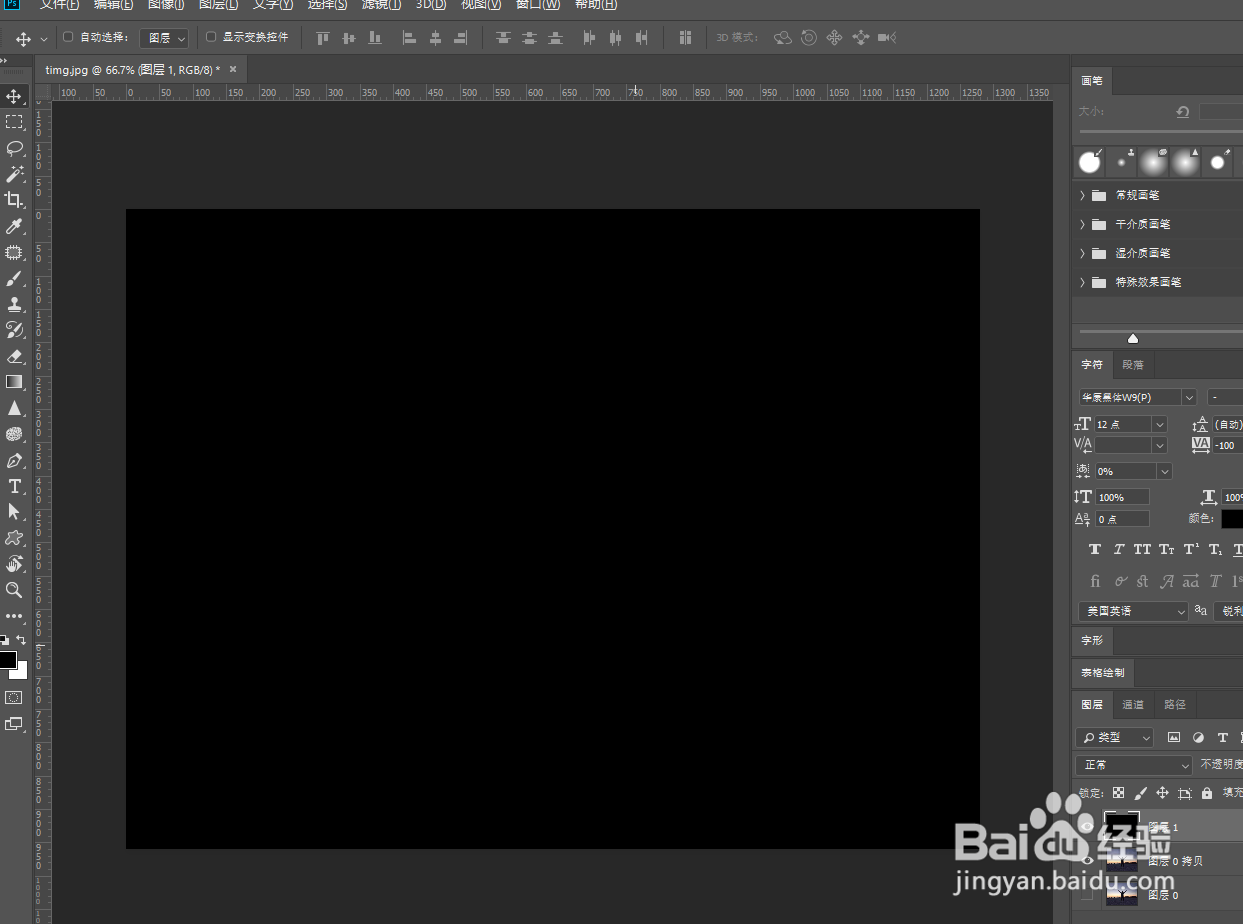This screenshot has width=1243, height=924.
Task: Switch to the 通道 tab
Action: [x=1133, y=704]
